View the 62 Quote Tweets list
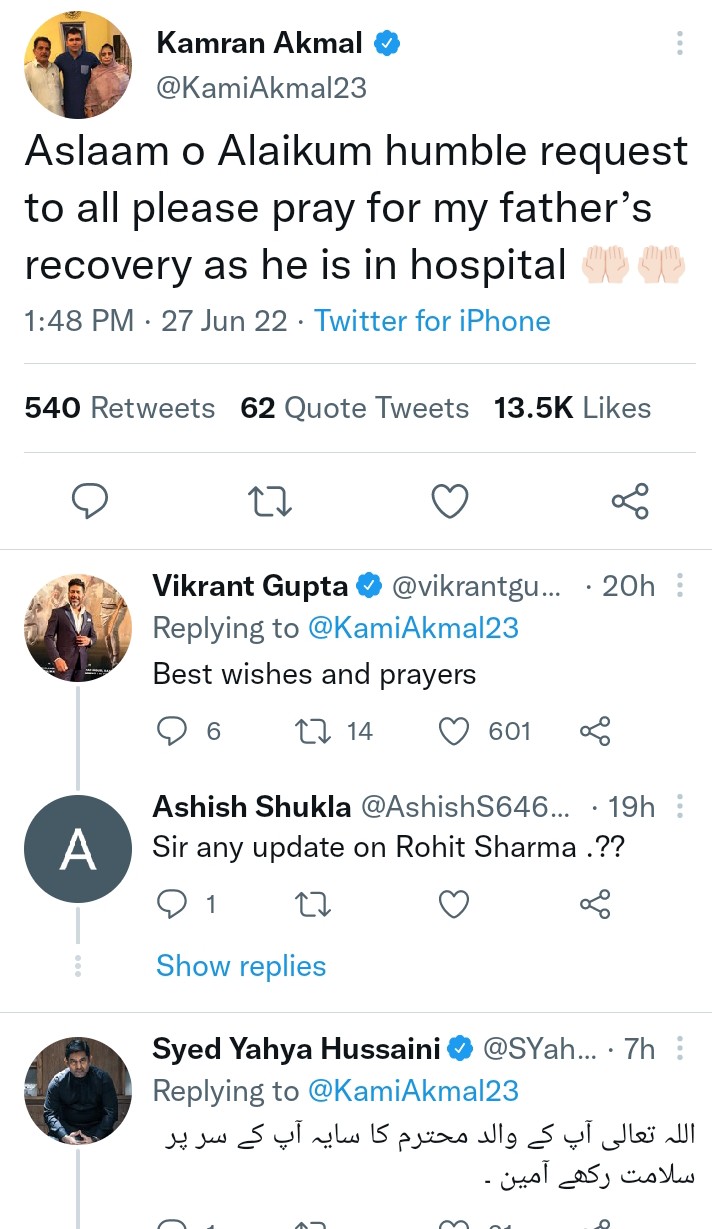 click(x=354, y=408)
